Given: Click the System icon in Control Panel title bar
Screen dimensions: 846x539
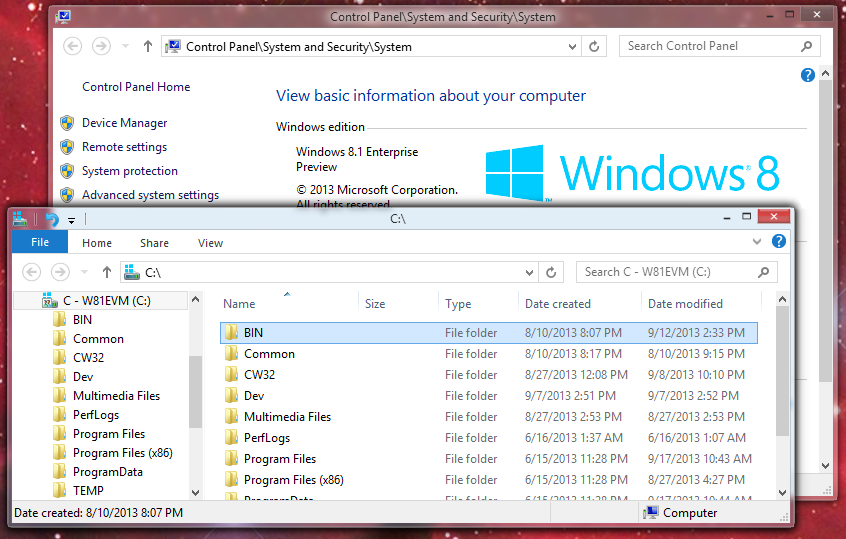Looking at the screenshot, I should click(63, 17).
